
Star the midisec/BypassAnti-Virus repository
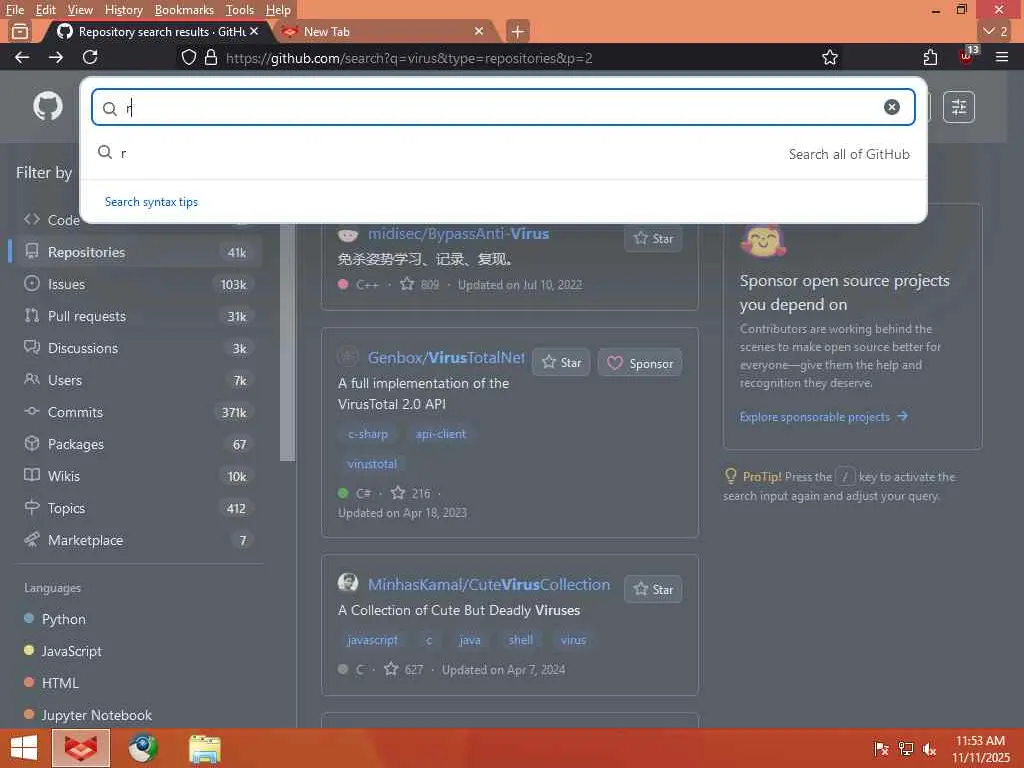click(653, 238)
